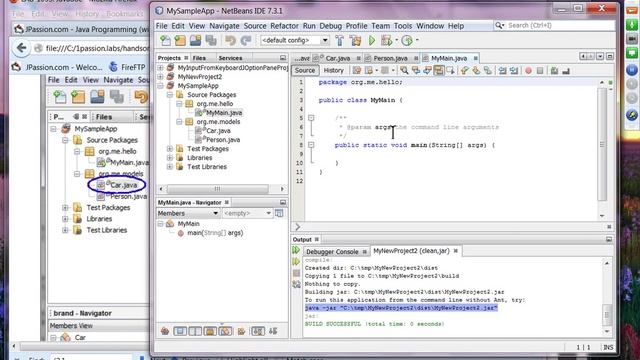The image size is (640, 360).
Task: Click the History view button
Action: point(333,70)
